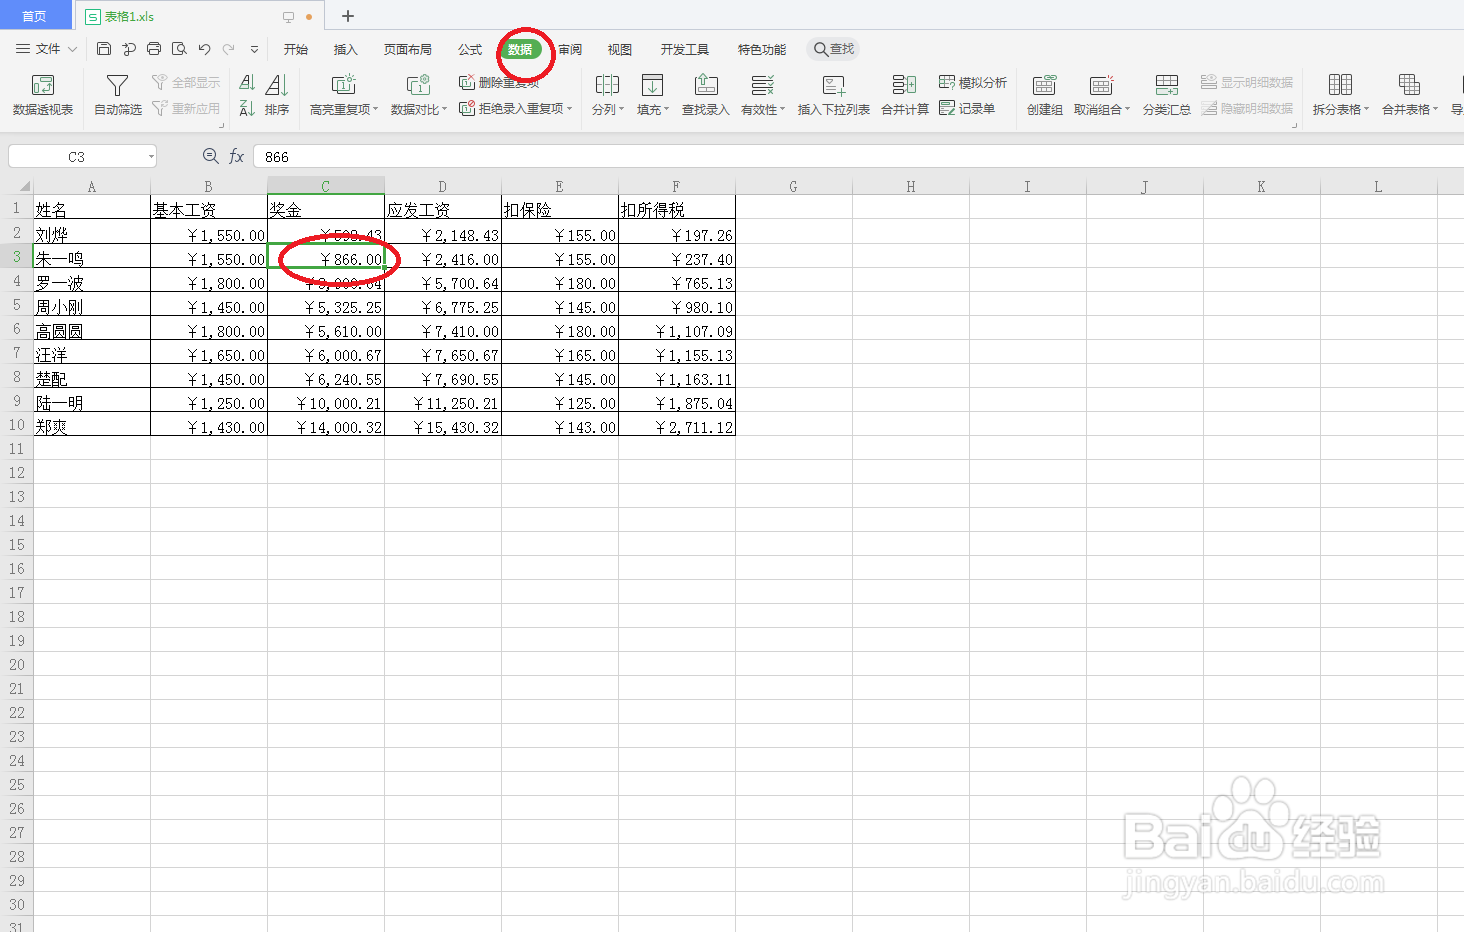Expand the 取消组合 dropdown arrow
Image resolution: width=1464 pixels, height=932 pixels.
[1127, 109]
